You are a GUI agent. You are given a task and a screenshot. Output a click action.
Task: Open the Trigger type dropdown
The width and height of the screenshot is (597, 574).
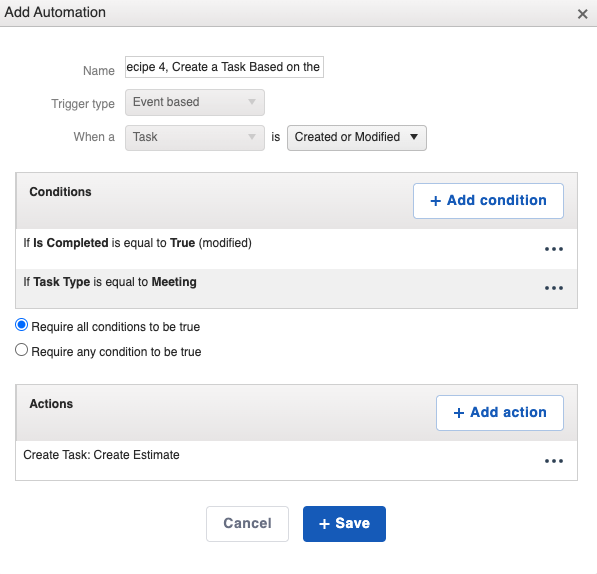(x=195, y=102)
